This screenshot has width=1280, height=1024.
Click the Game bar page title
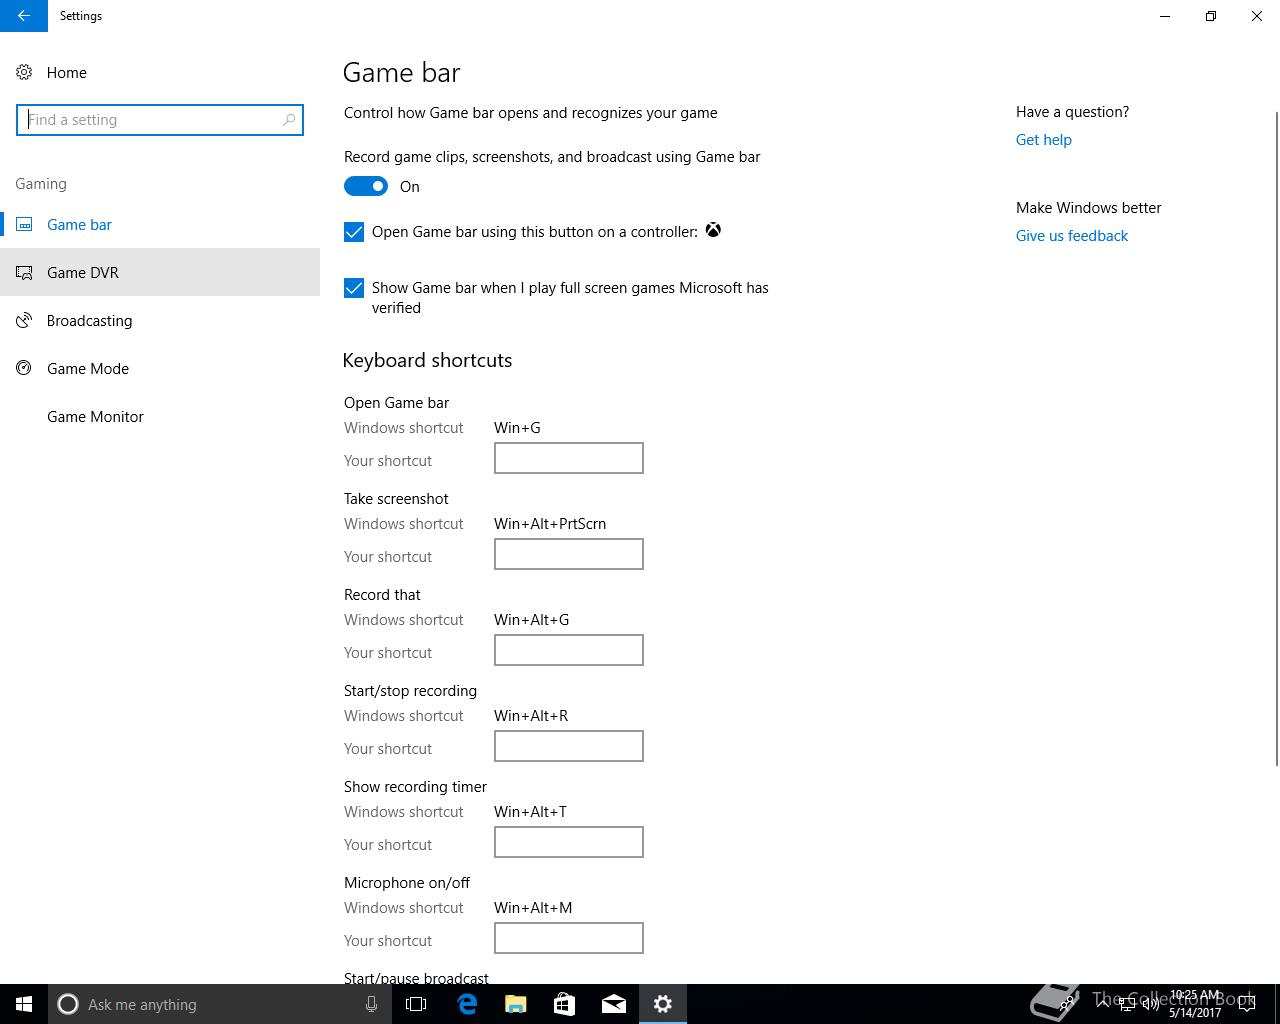point(401,72)
